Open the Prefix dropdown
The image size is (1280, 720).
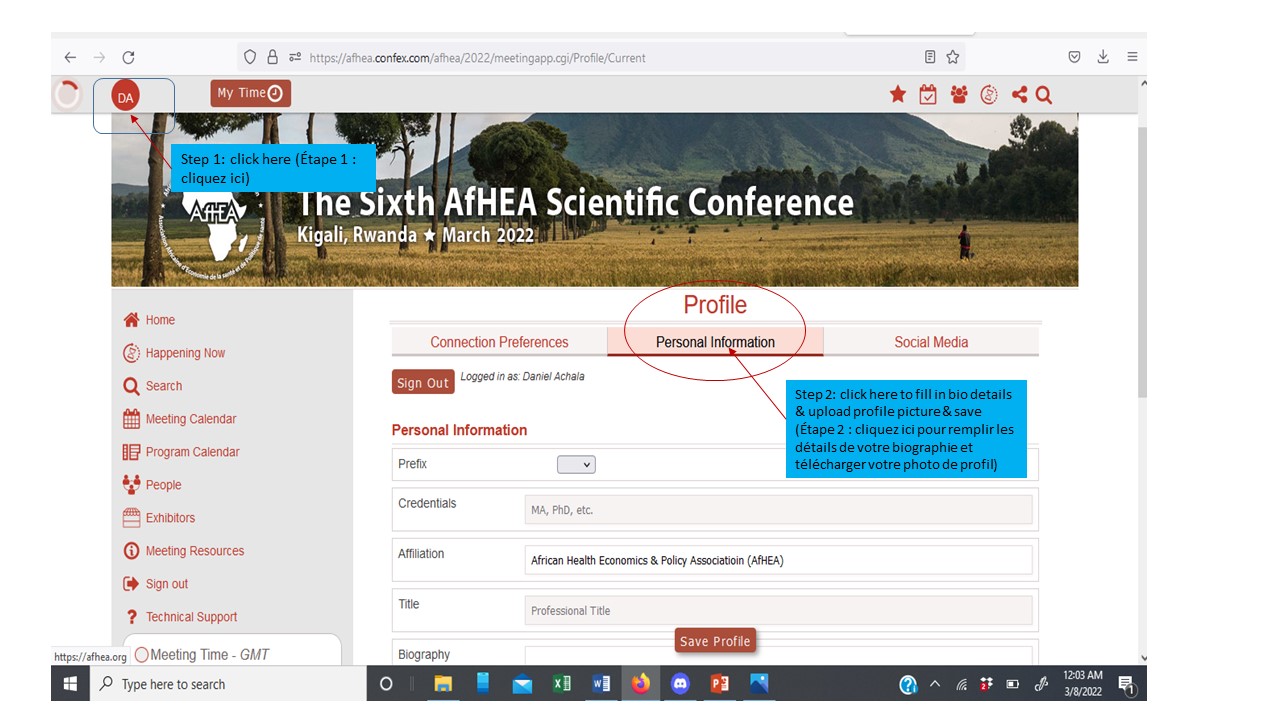point(576,464)
